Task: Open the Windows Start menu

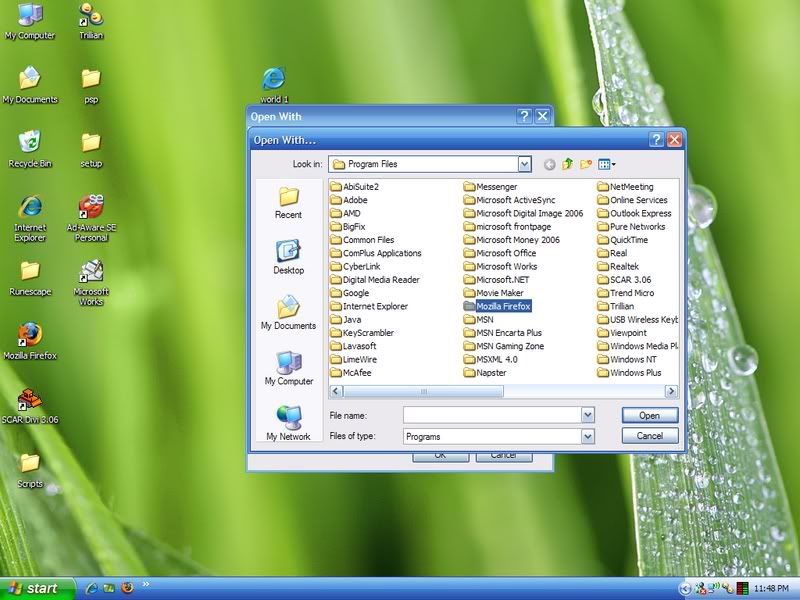Action: click(36, 588)
